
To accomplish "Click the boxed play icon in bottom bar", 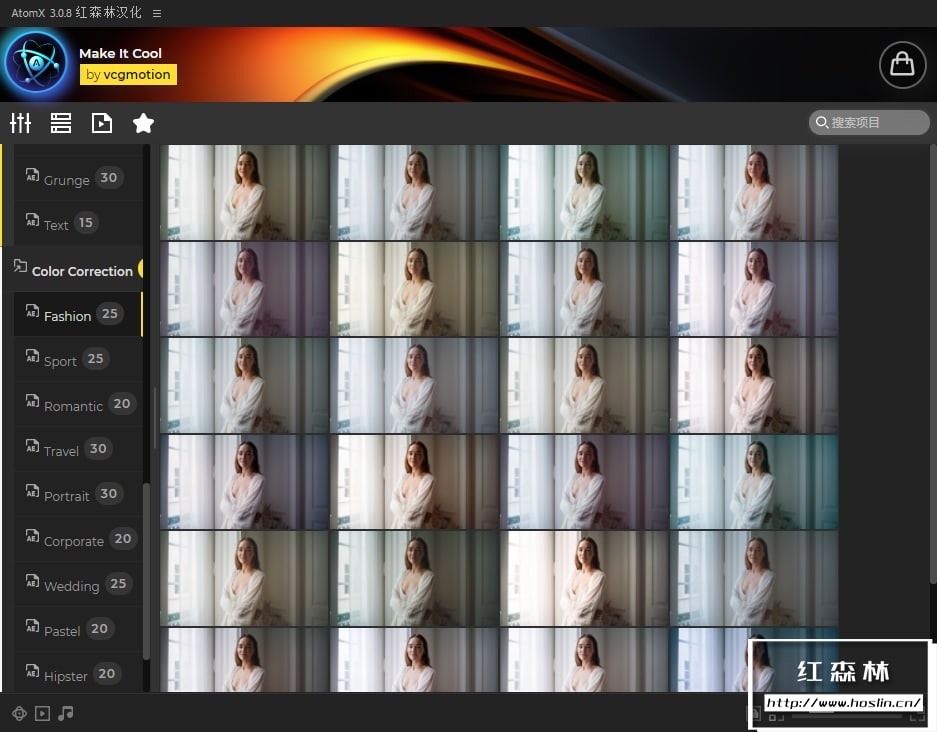I will coord(42,713).
